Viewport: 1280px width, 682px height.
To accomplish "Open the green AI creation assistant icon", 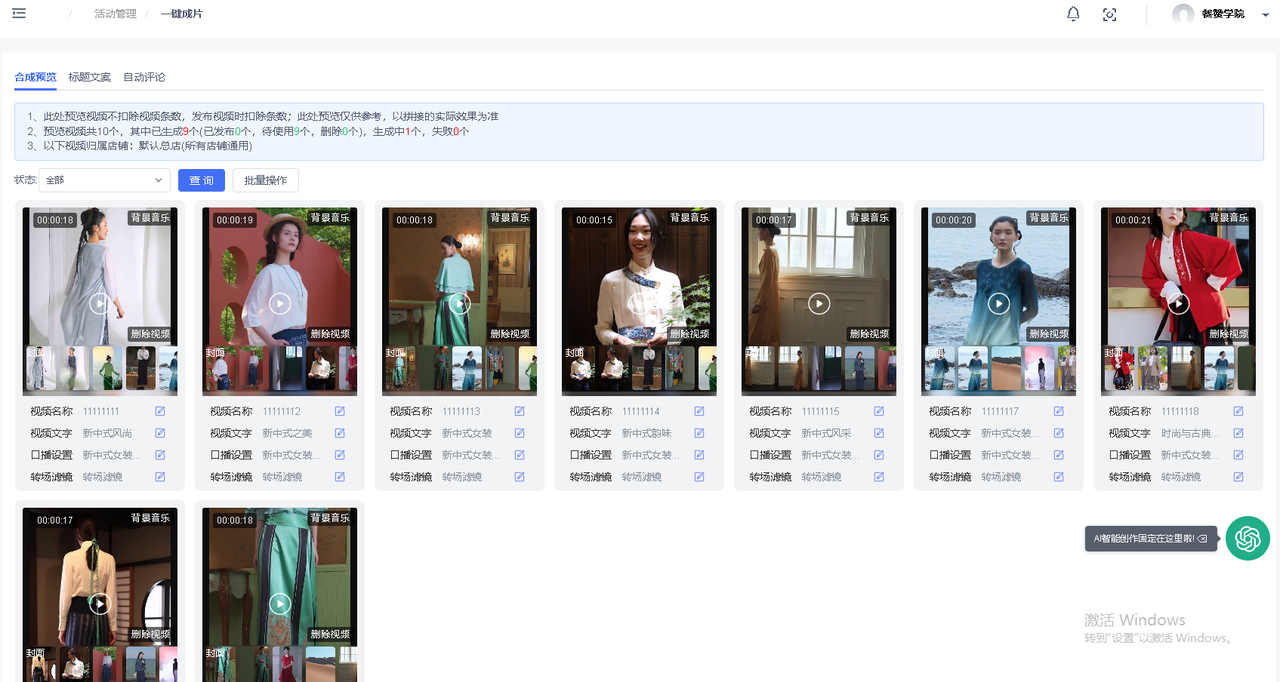I will [x=1247, y=538].
